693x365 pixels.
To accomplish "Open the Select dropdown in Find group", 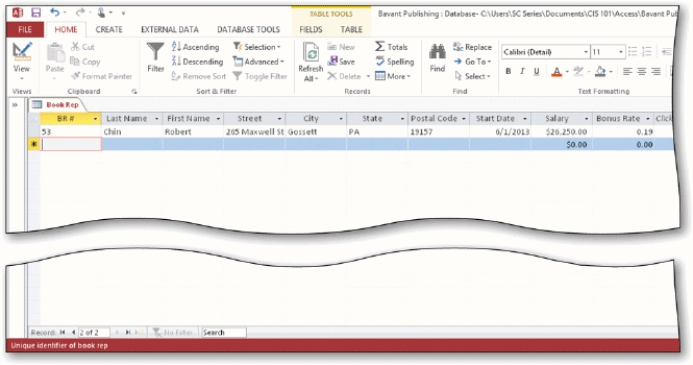I will coord(472,76).
